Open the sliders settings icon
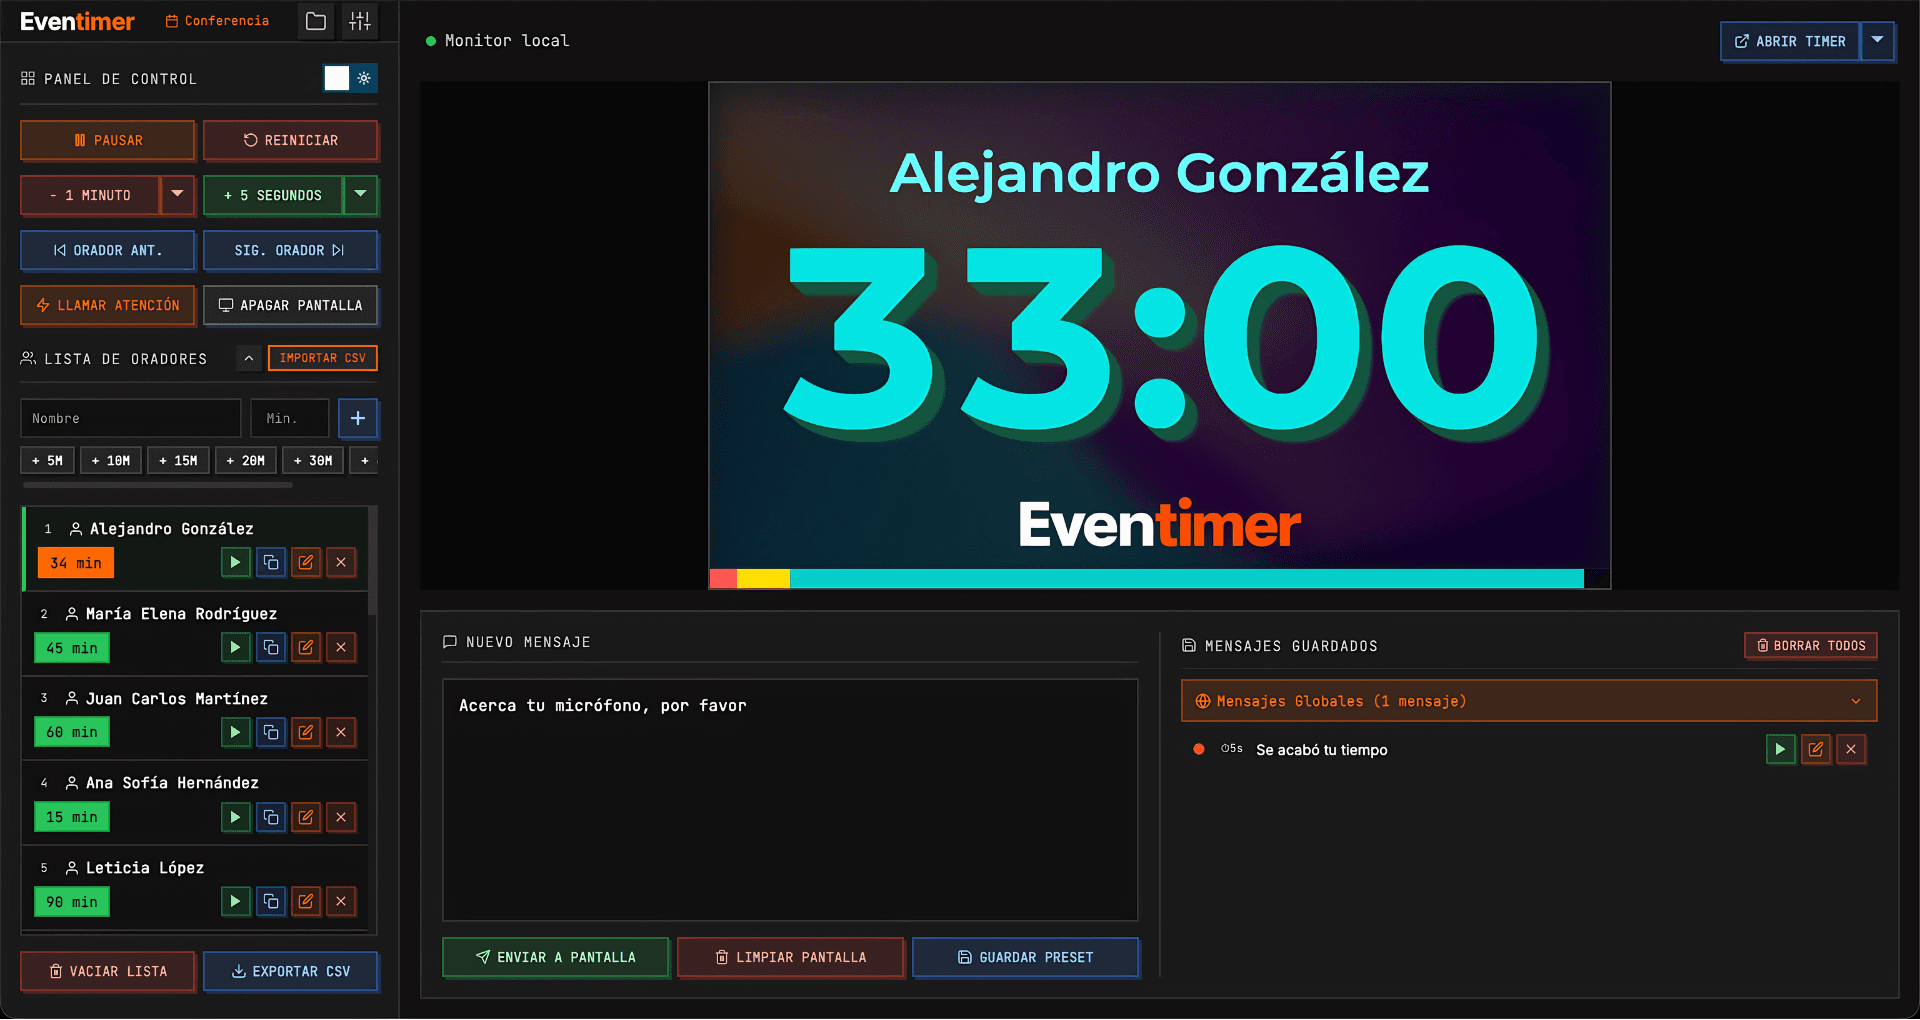Image resolution: width=1920 pixels, height=1020 pixels. pyautogui.click(x=360, y=21)
